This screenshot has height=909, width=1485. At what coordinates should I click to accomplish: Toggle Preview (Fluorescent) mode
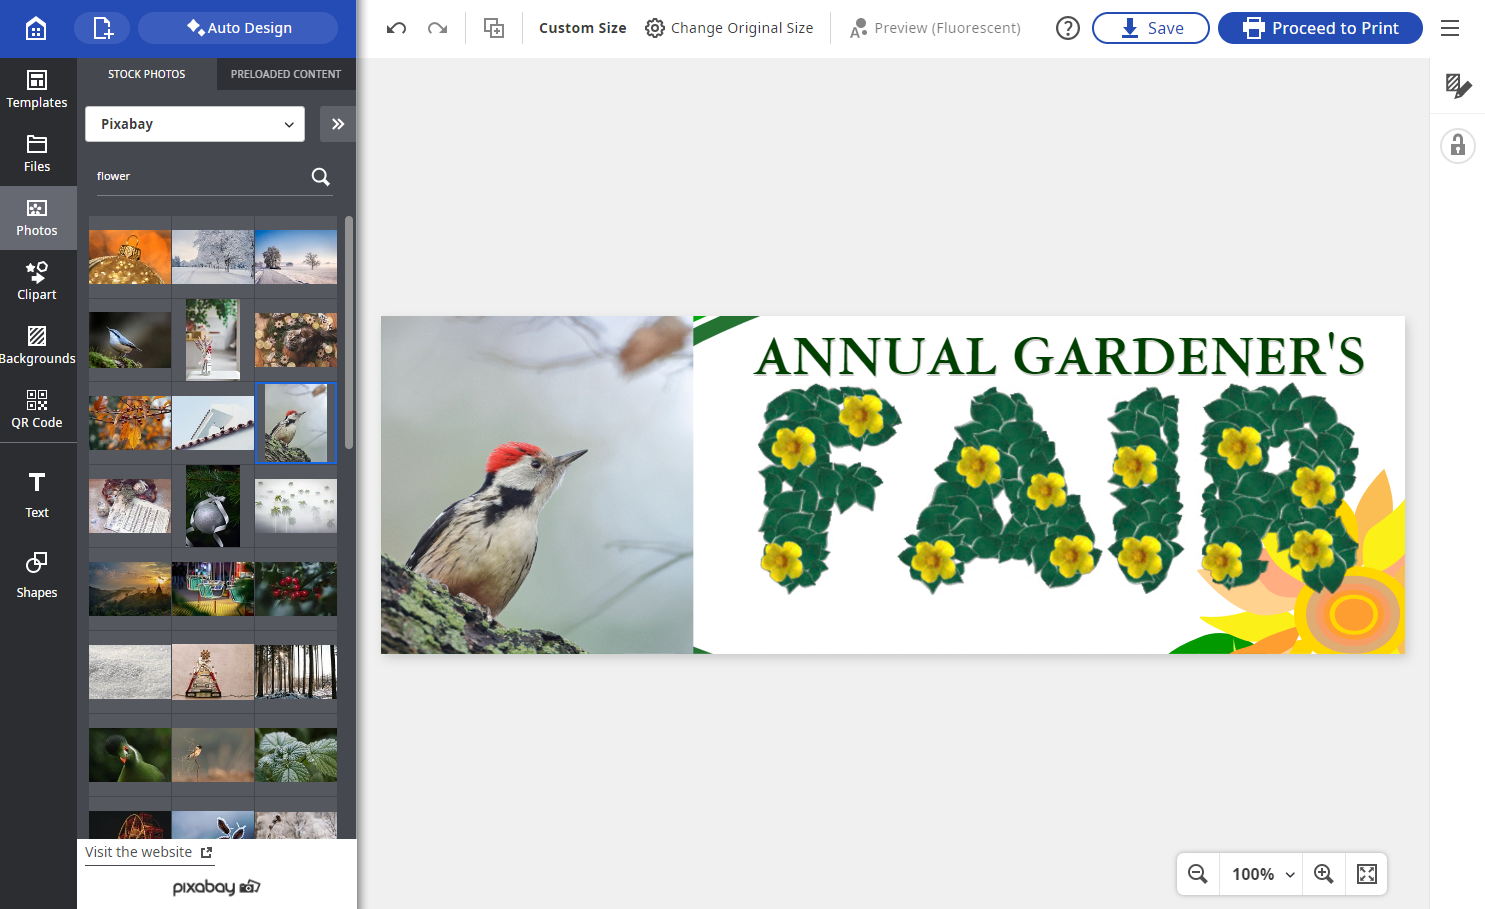(936, 28)
